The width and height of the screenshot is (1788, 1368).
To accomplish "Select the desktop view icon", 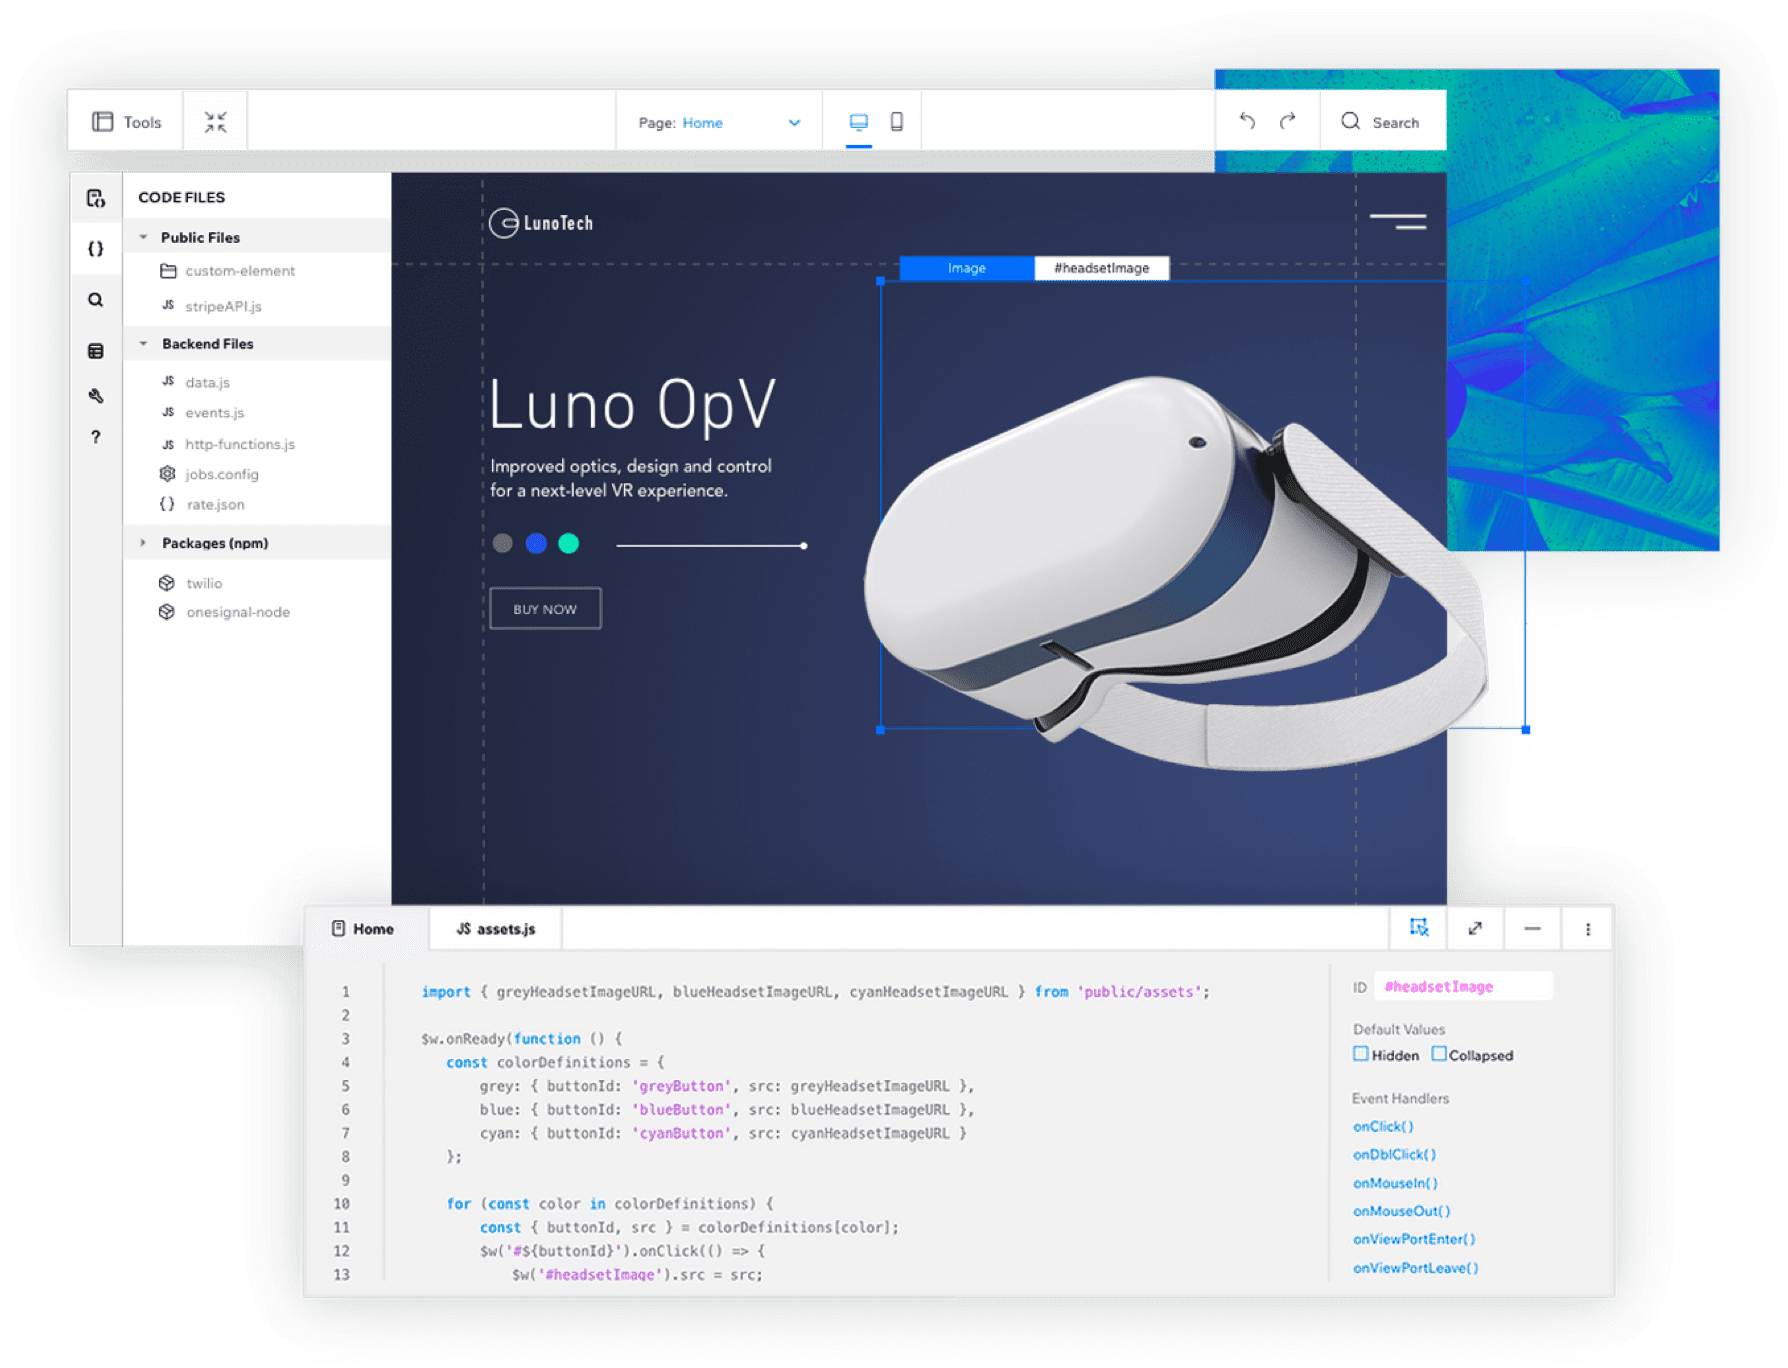I will click(x=858, y=122).
